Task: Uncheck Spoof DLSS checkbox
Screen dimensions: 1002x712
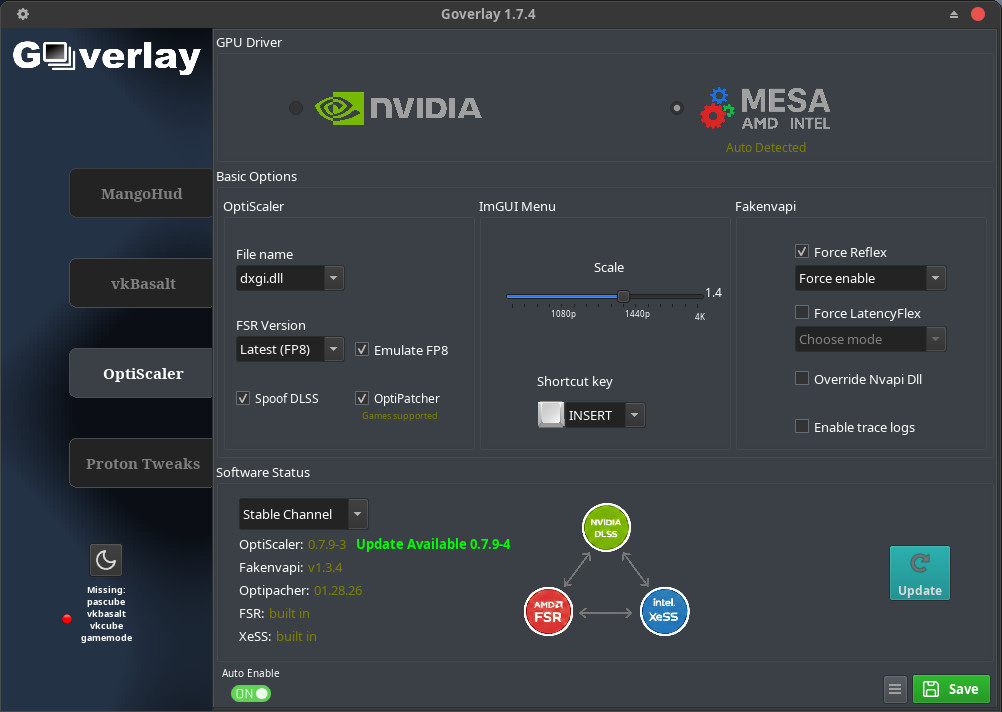Action: [243, 398]
